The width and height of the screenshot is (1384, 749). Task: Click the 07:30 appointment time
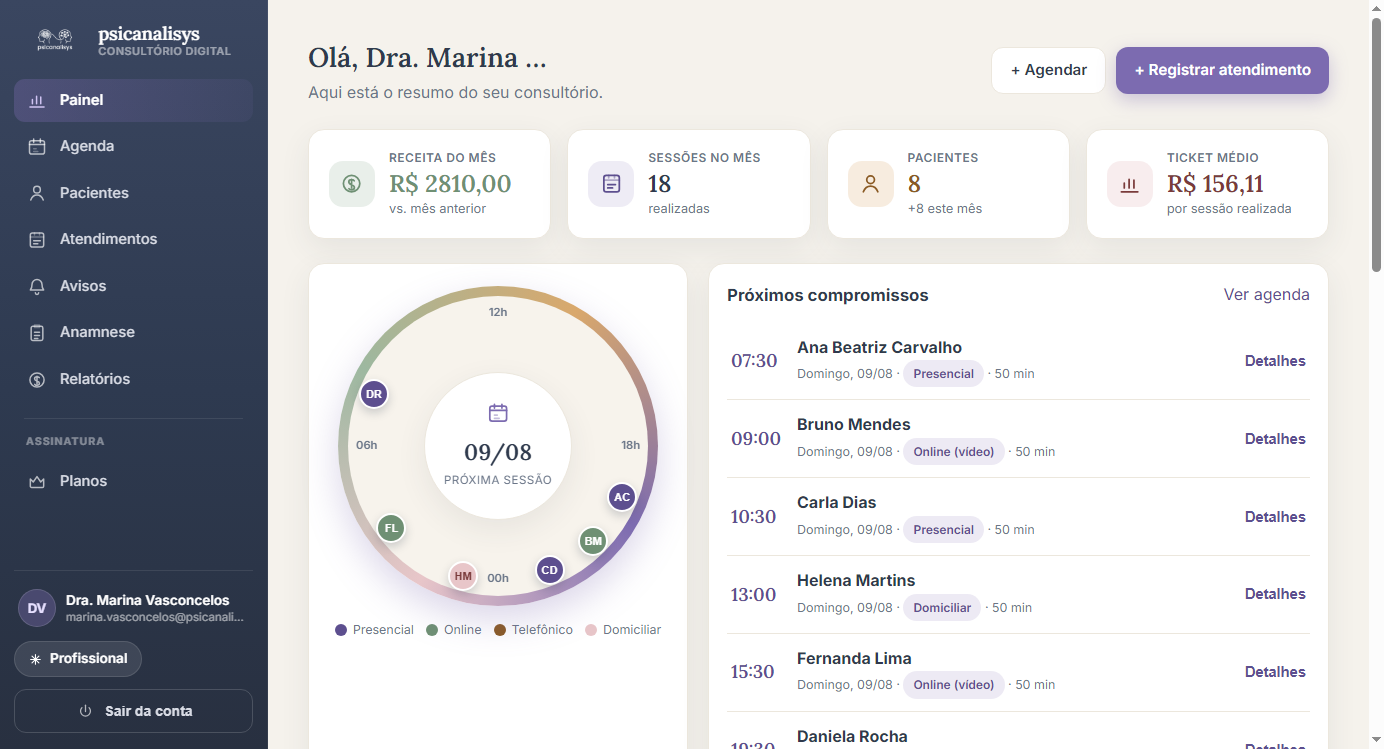coord(754,361)
